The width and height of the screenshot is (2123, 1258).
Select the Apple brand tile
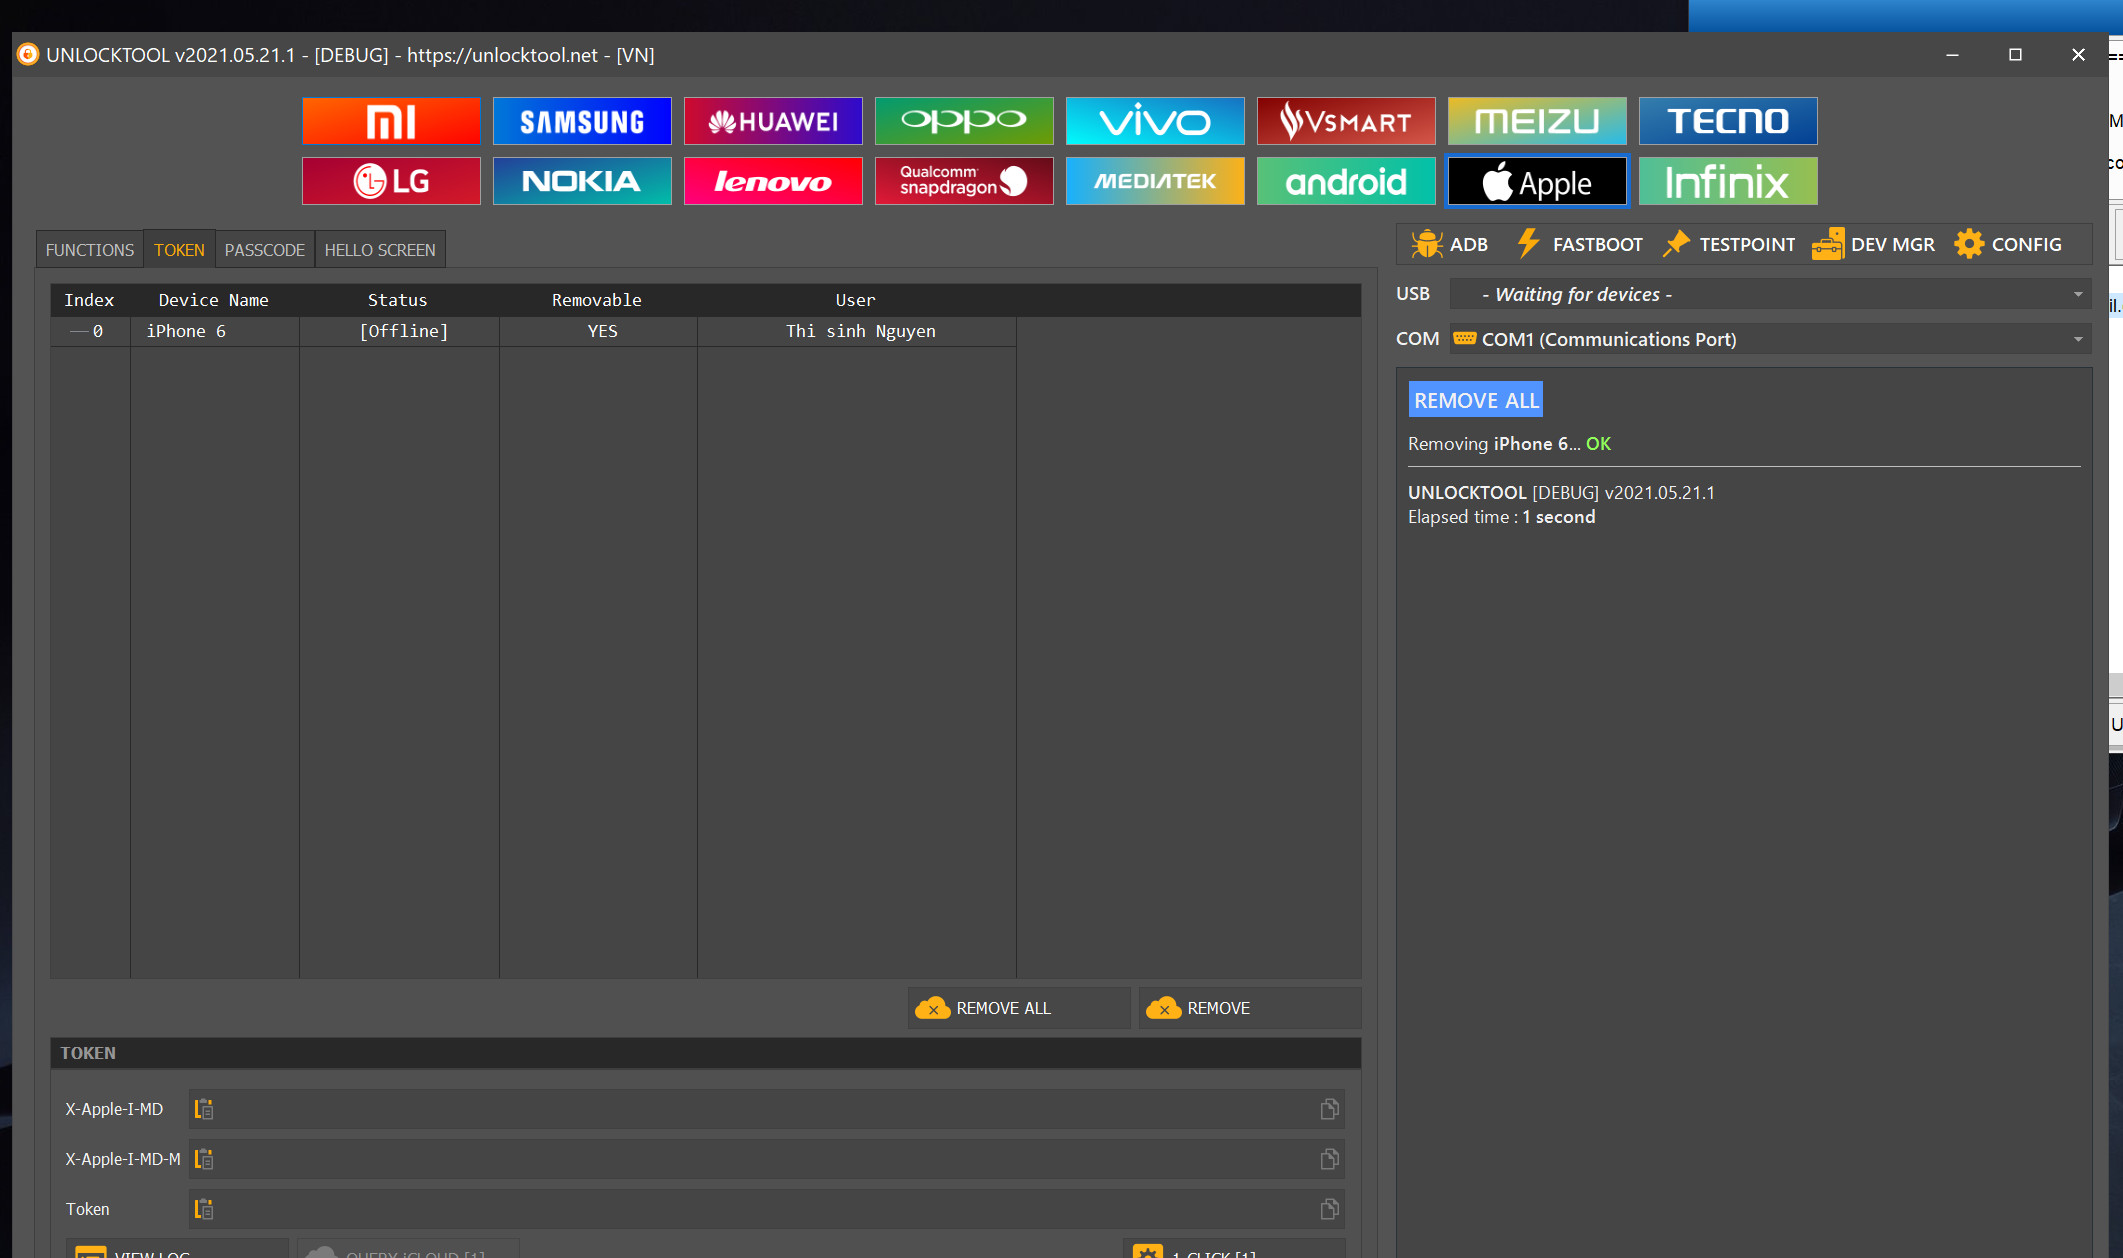point(1537,181)
